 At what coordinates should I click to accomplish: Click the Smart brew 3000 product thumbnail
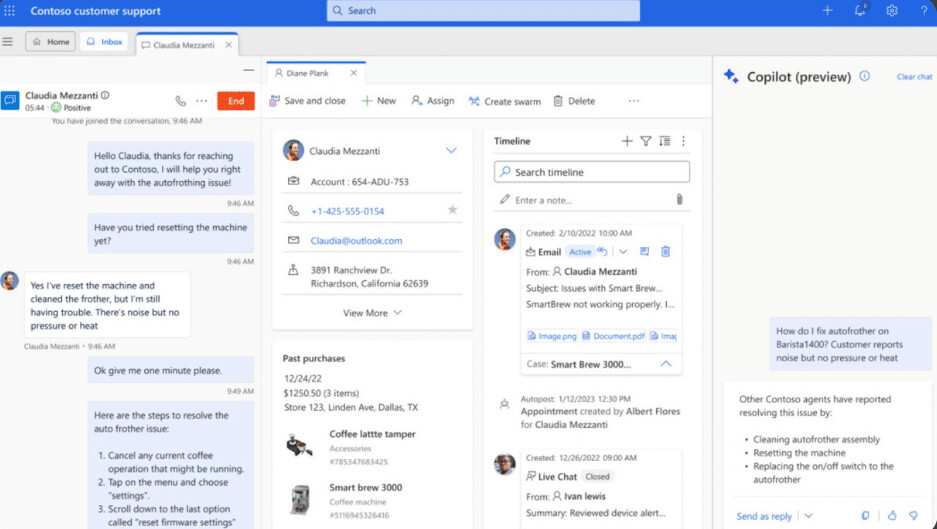point(299,500)
